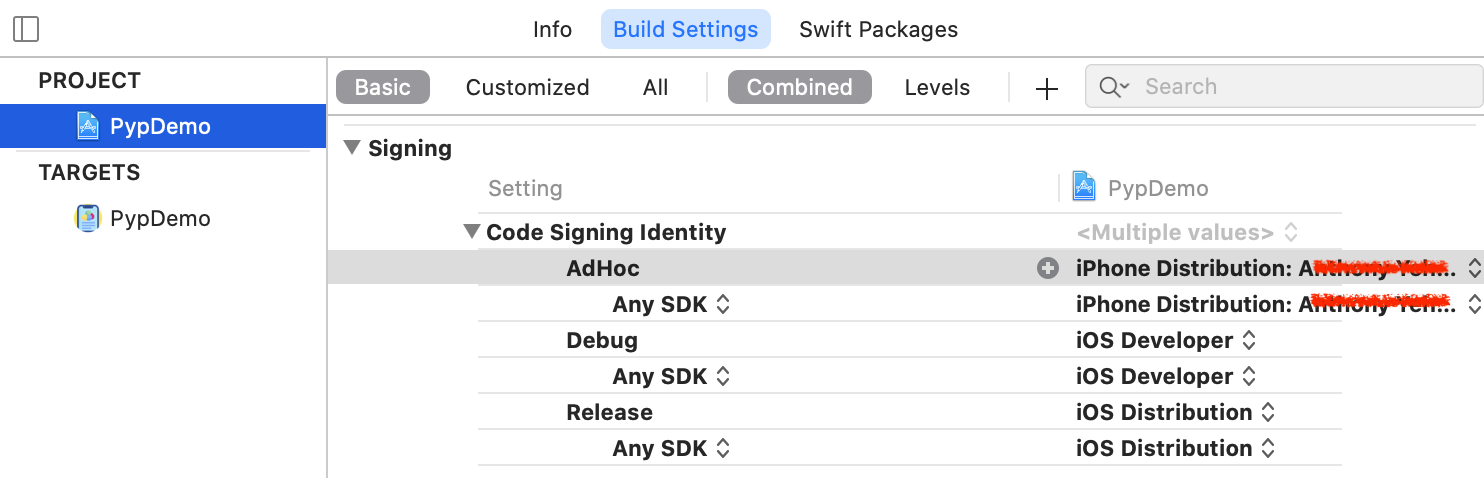Open Debug iOS Developer dropdown
This screenshot has height=478, width=1484.
1165,340
